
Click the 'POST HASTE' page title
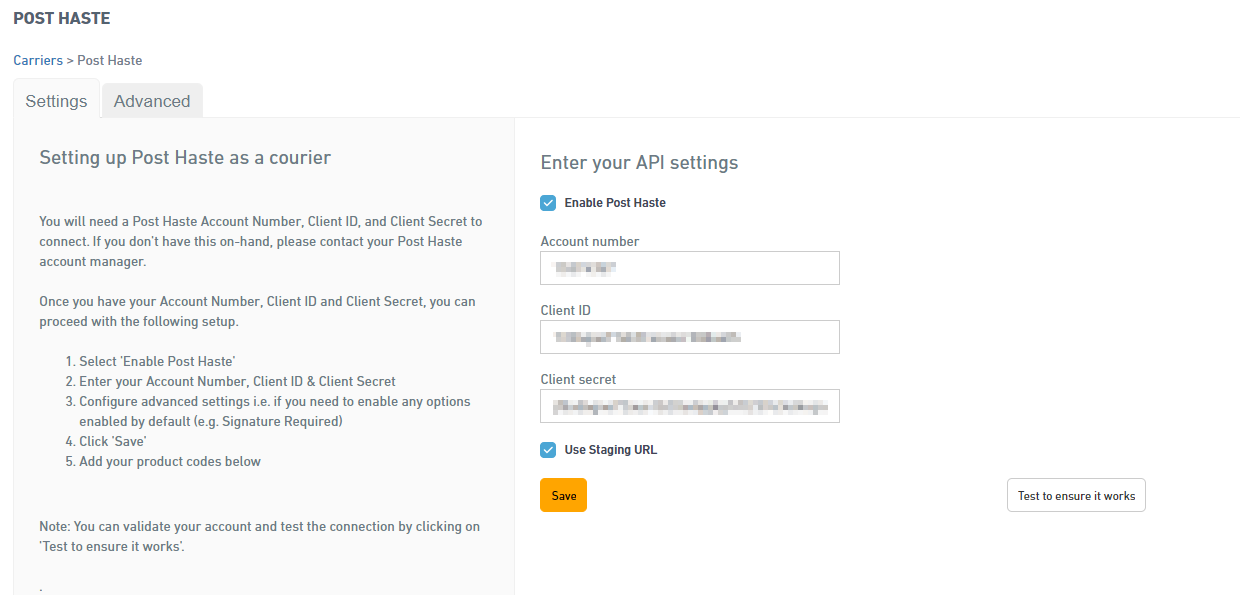62,18
